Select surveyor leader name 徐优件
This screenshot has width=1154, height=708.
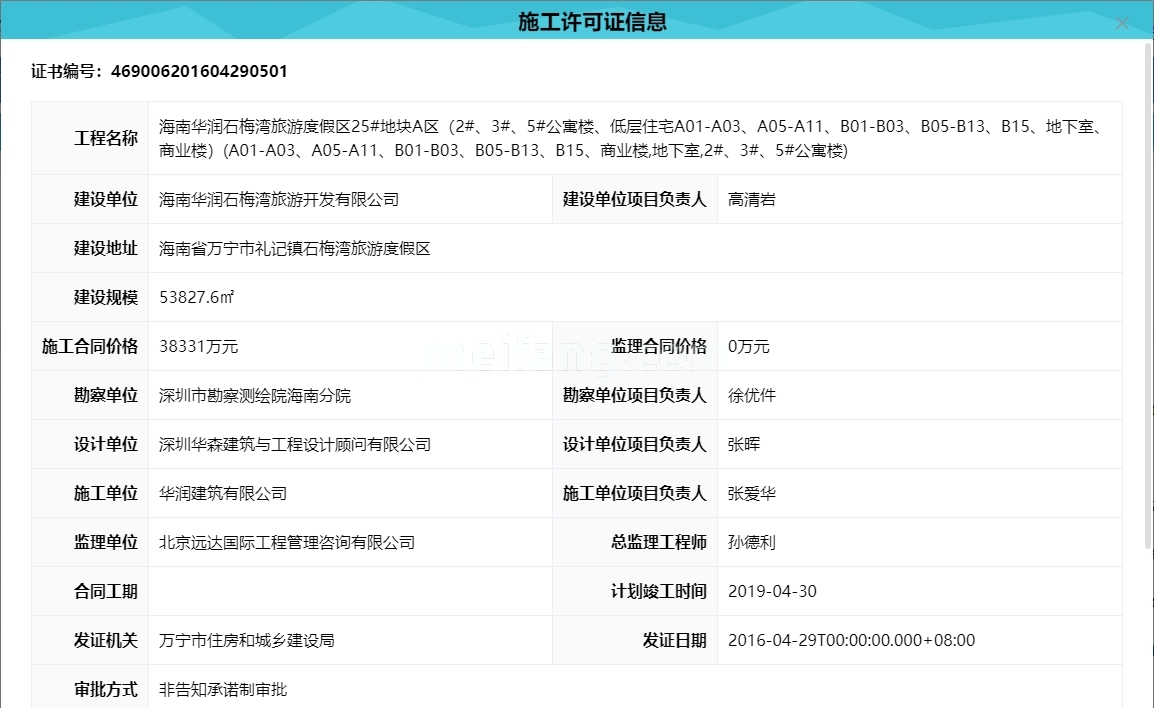click(x=750, y=395)
